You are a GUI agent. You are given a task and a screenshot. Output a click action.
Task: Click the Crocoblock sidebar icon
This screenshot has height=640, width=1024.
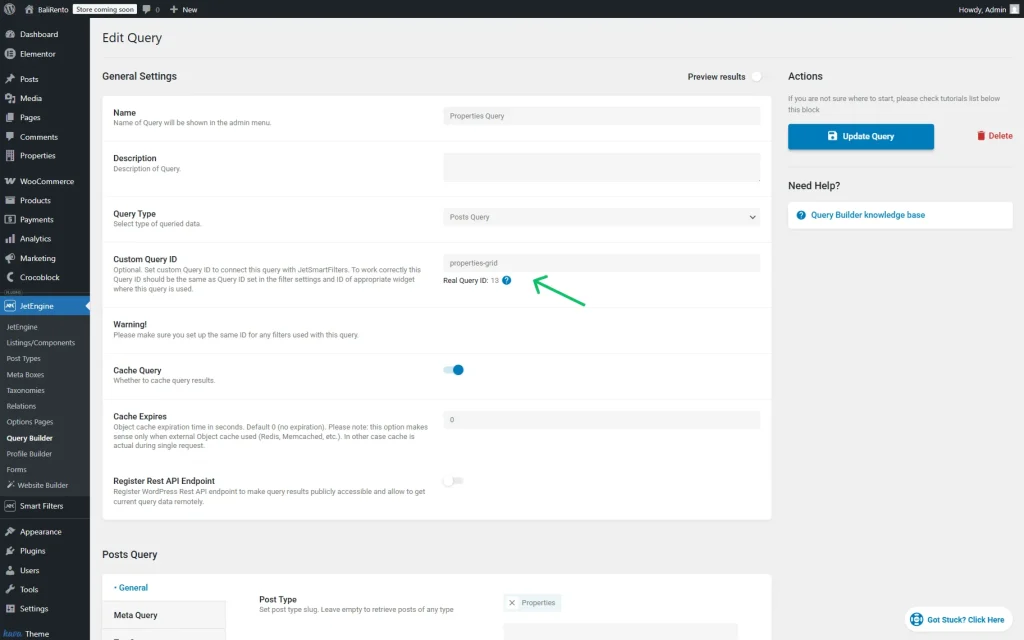(10, 277)
